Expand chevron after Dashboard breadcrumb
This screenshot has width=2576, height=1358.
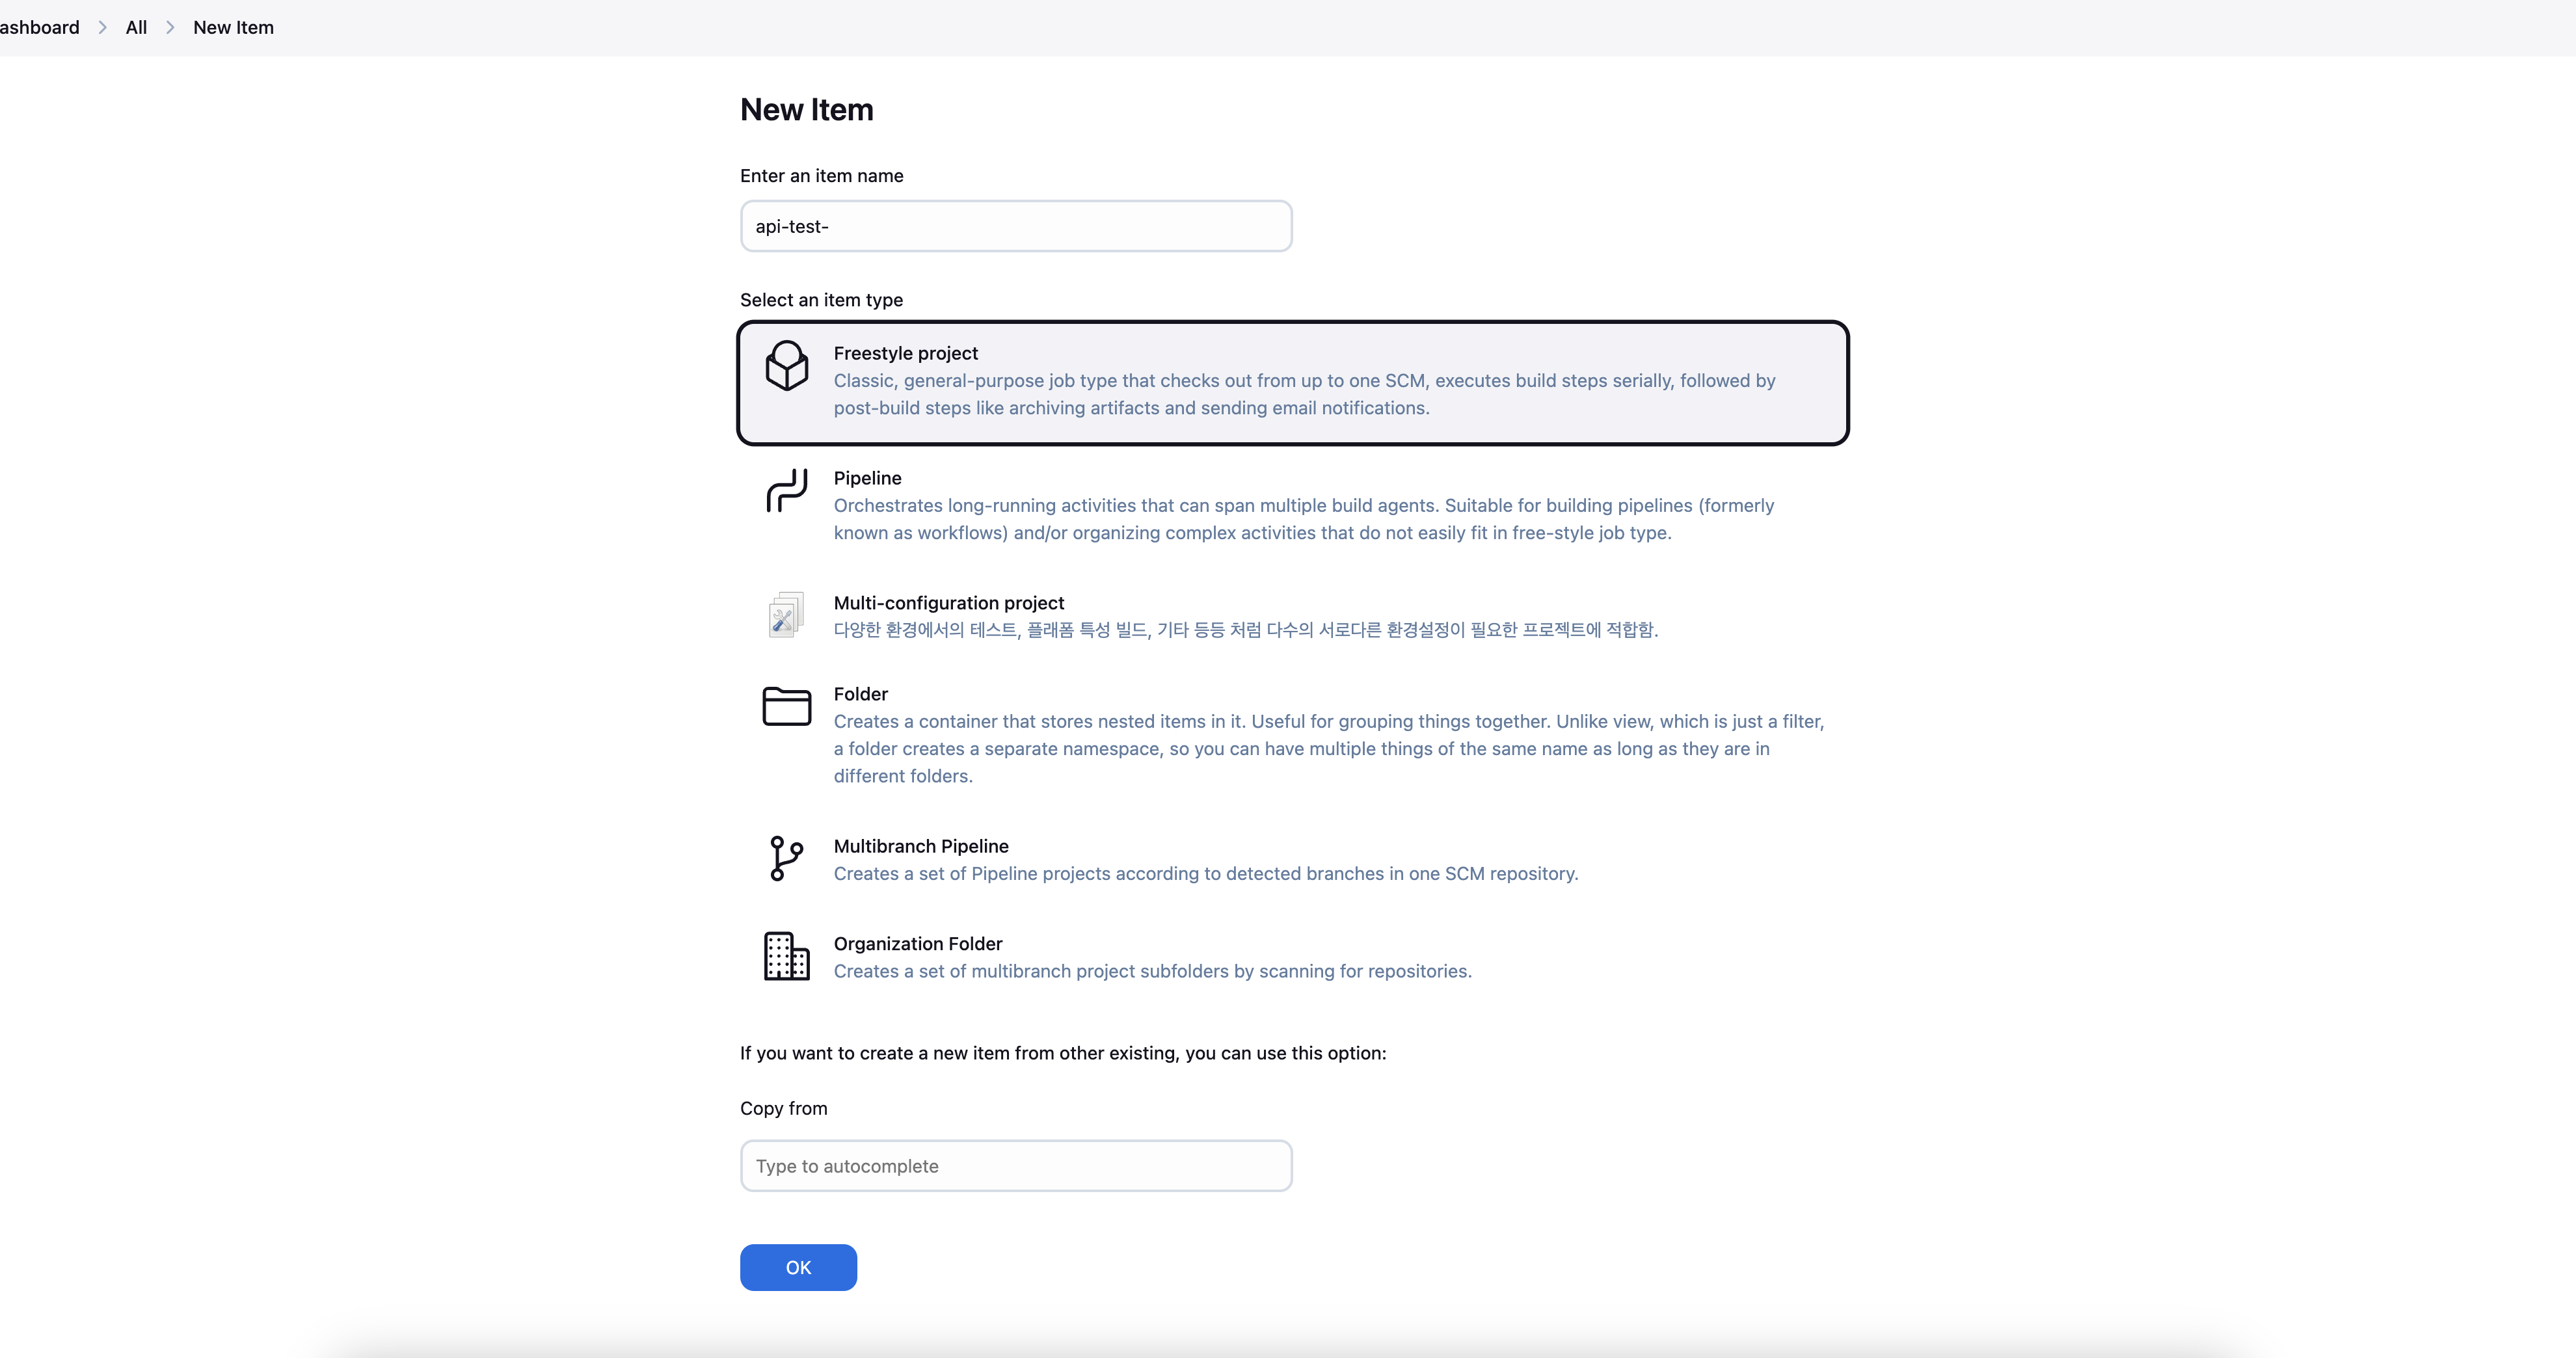pos(102,28)
